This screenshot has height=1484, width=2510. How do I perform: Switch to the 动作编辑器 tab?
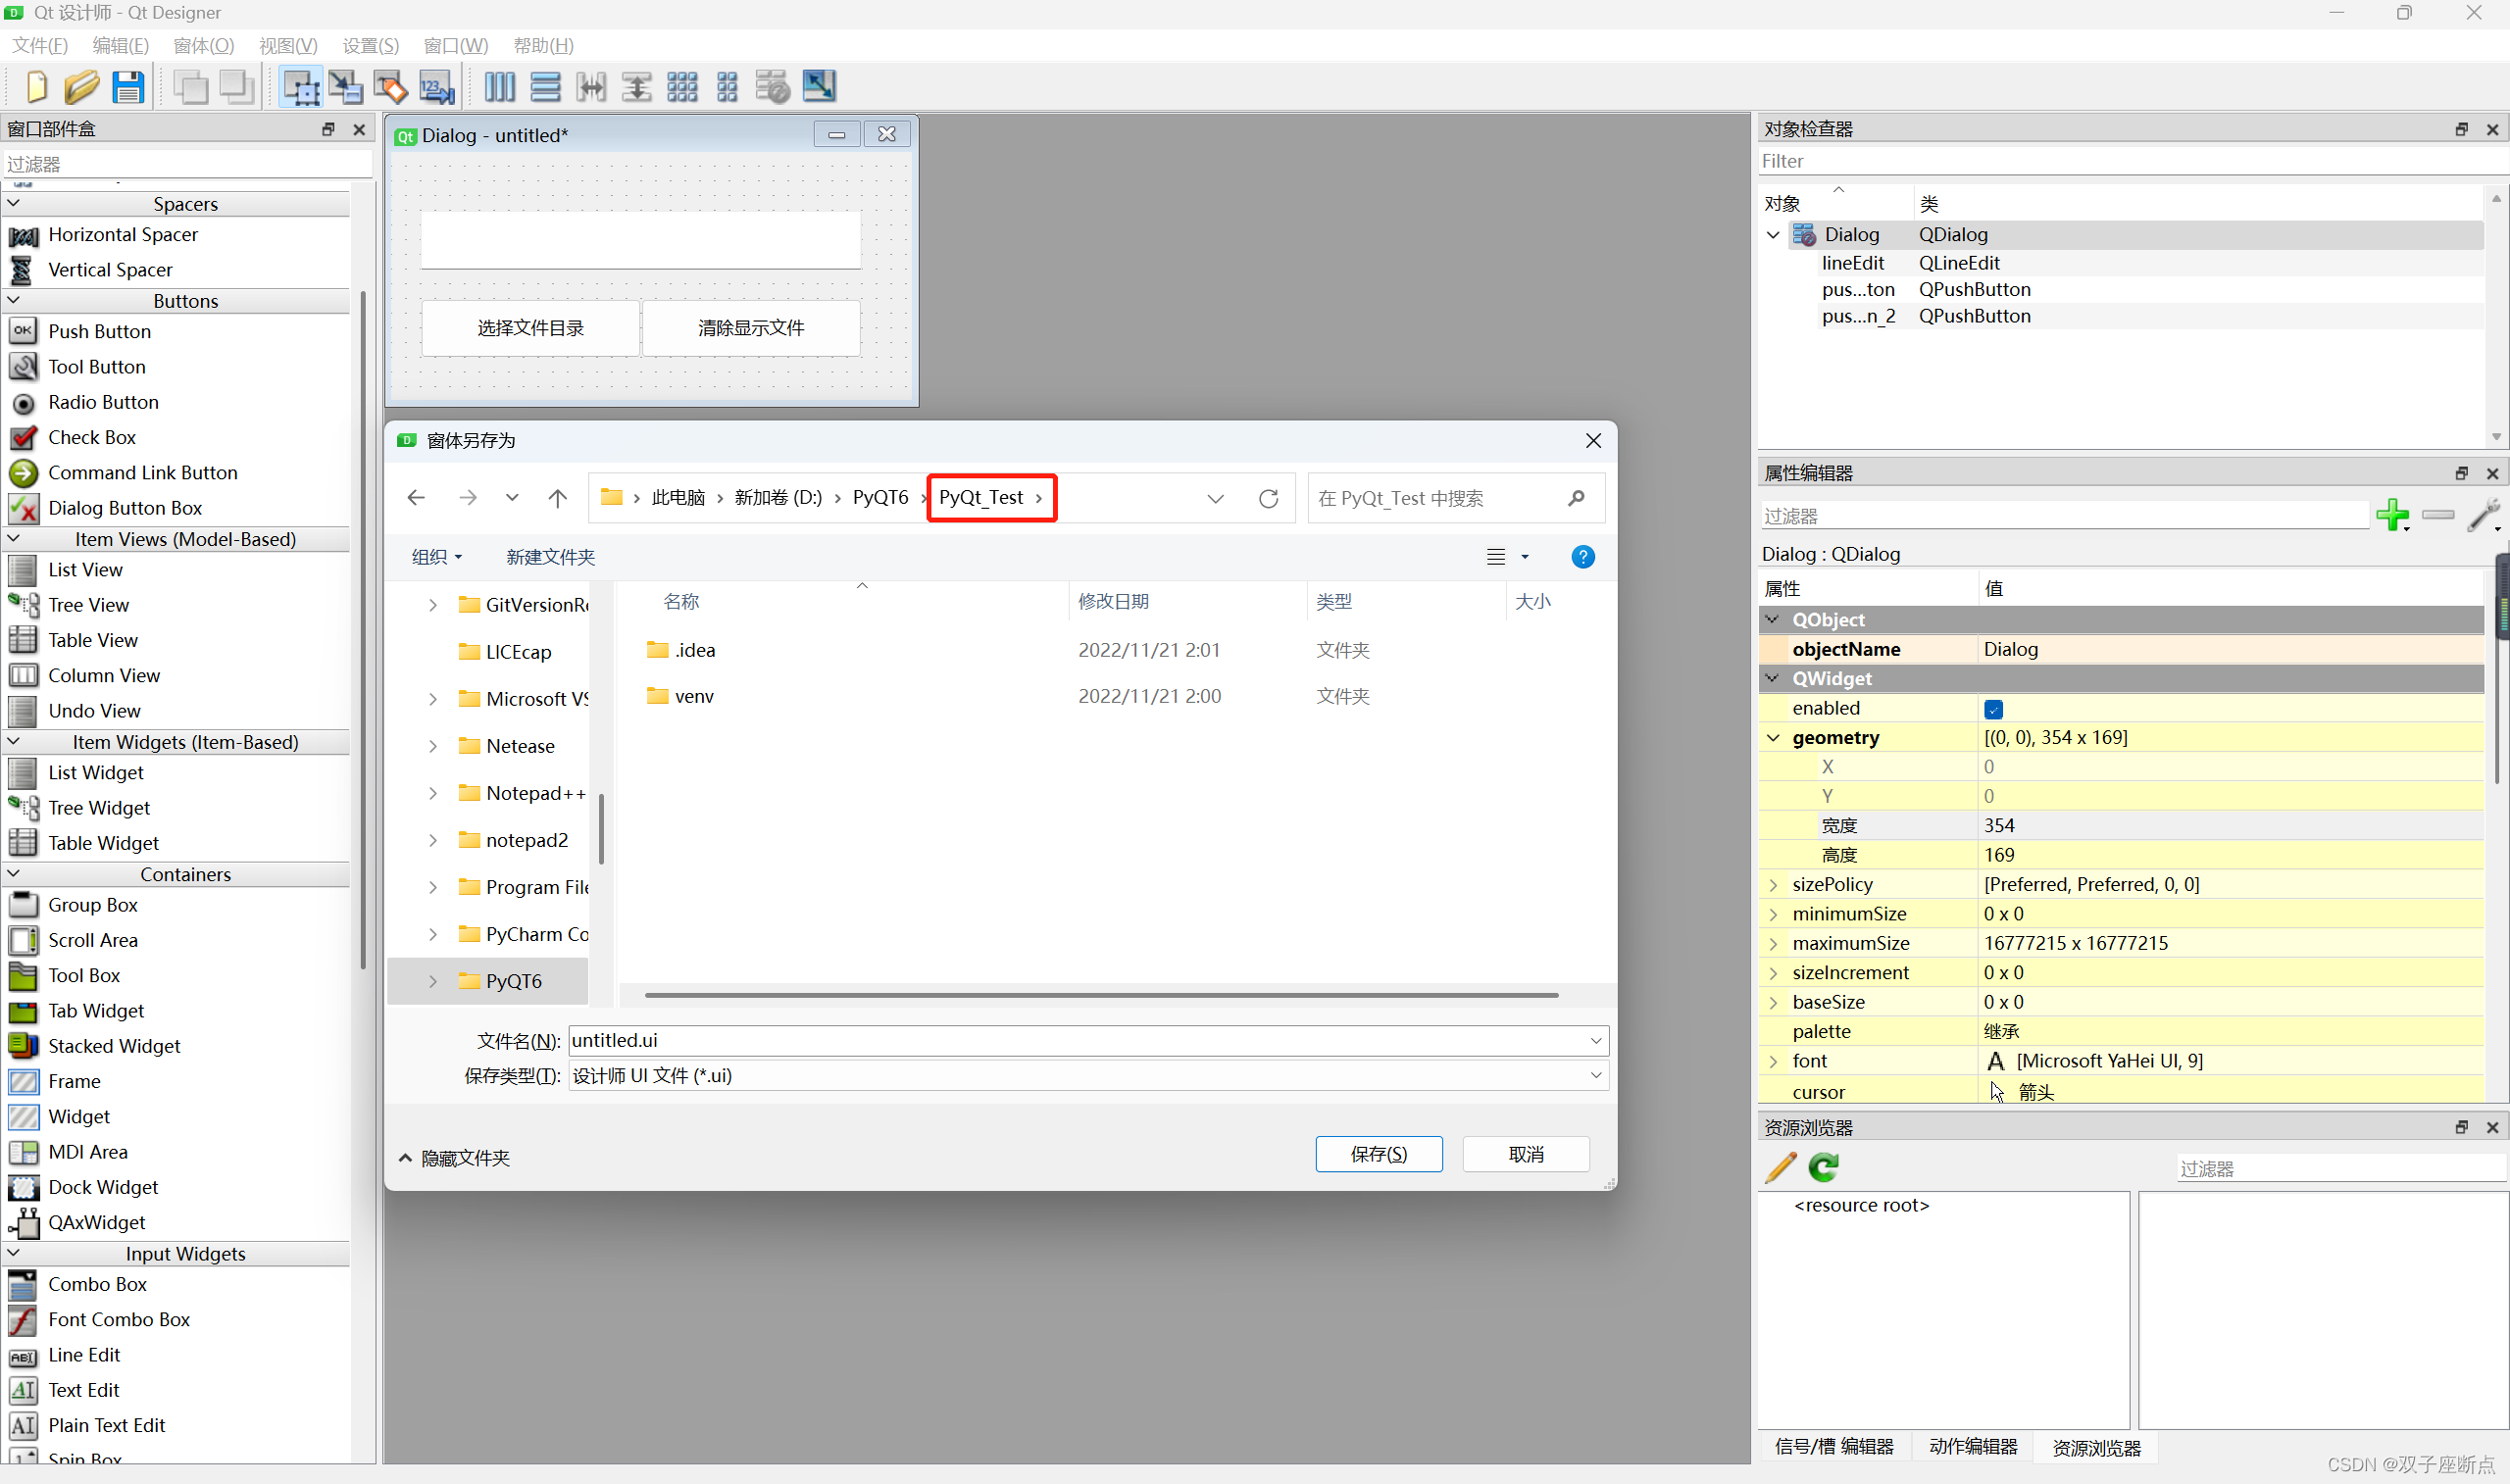coord(1972,1447)
